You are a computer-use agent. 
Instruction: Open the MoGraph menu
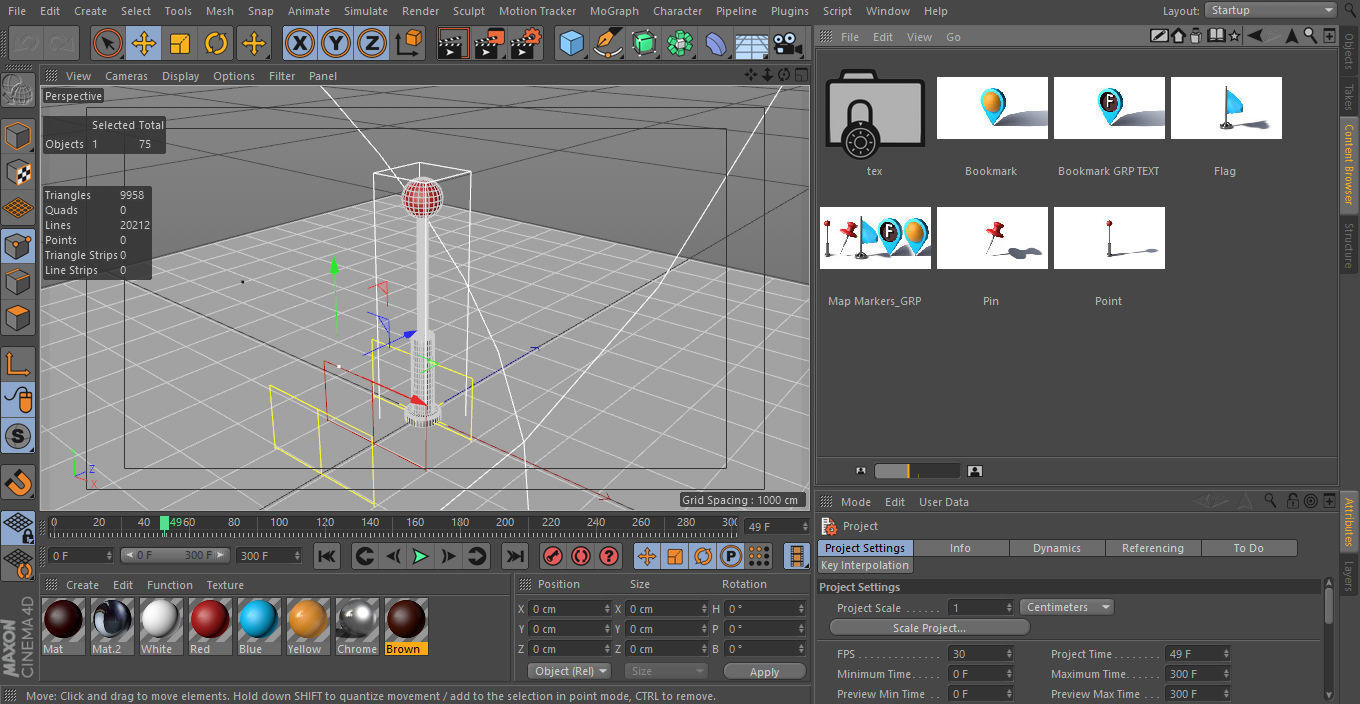click(614, 11)
